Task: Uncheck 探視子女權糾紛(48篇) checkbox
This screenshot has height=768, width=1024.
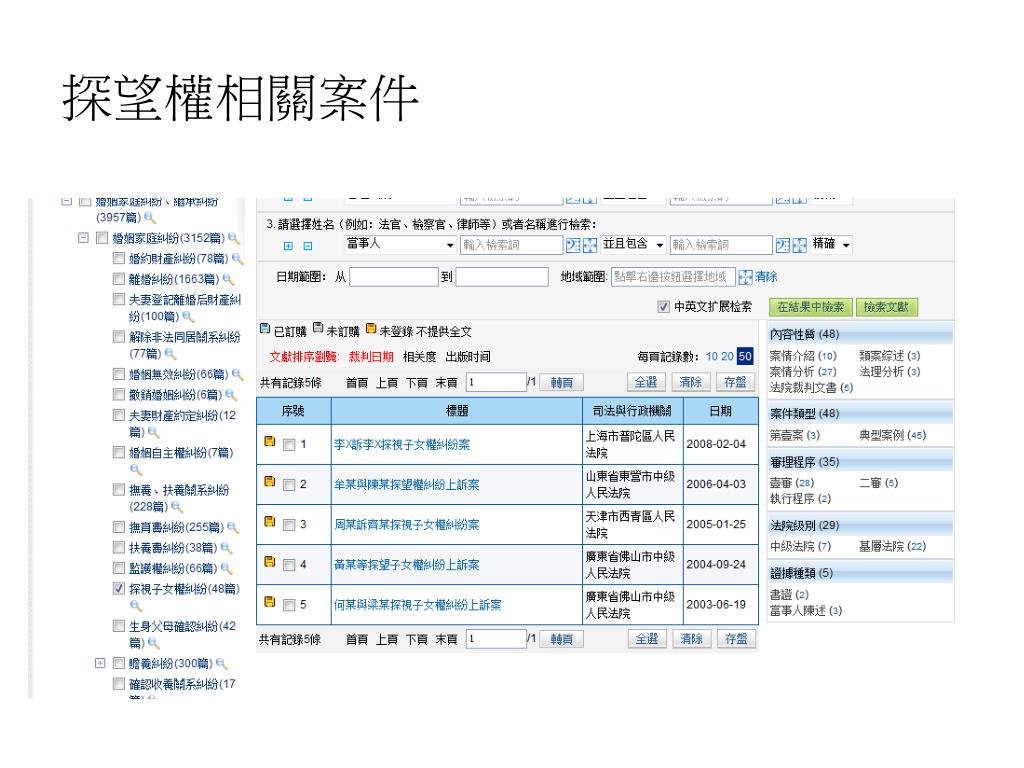Action: pyautogui.click(x=118, y=588)
